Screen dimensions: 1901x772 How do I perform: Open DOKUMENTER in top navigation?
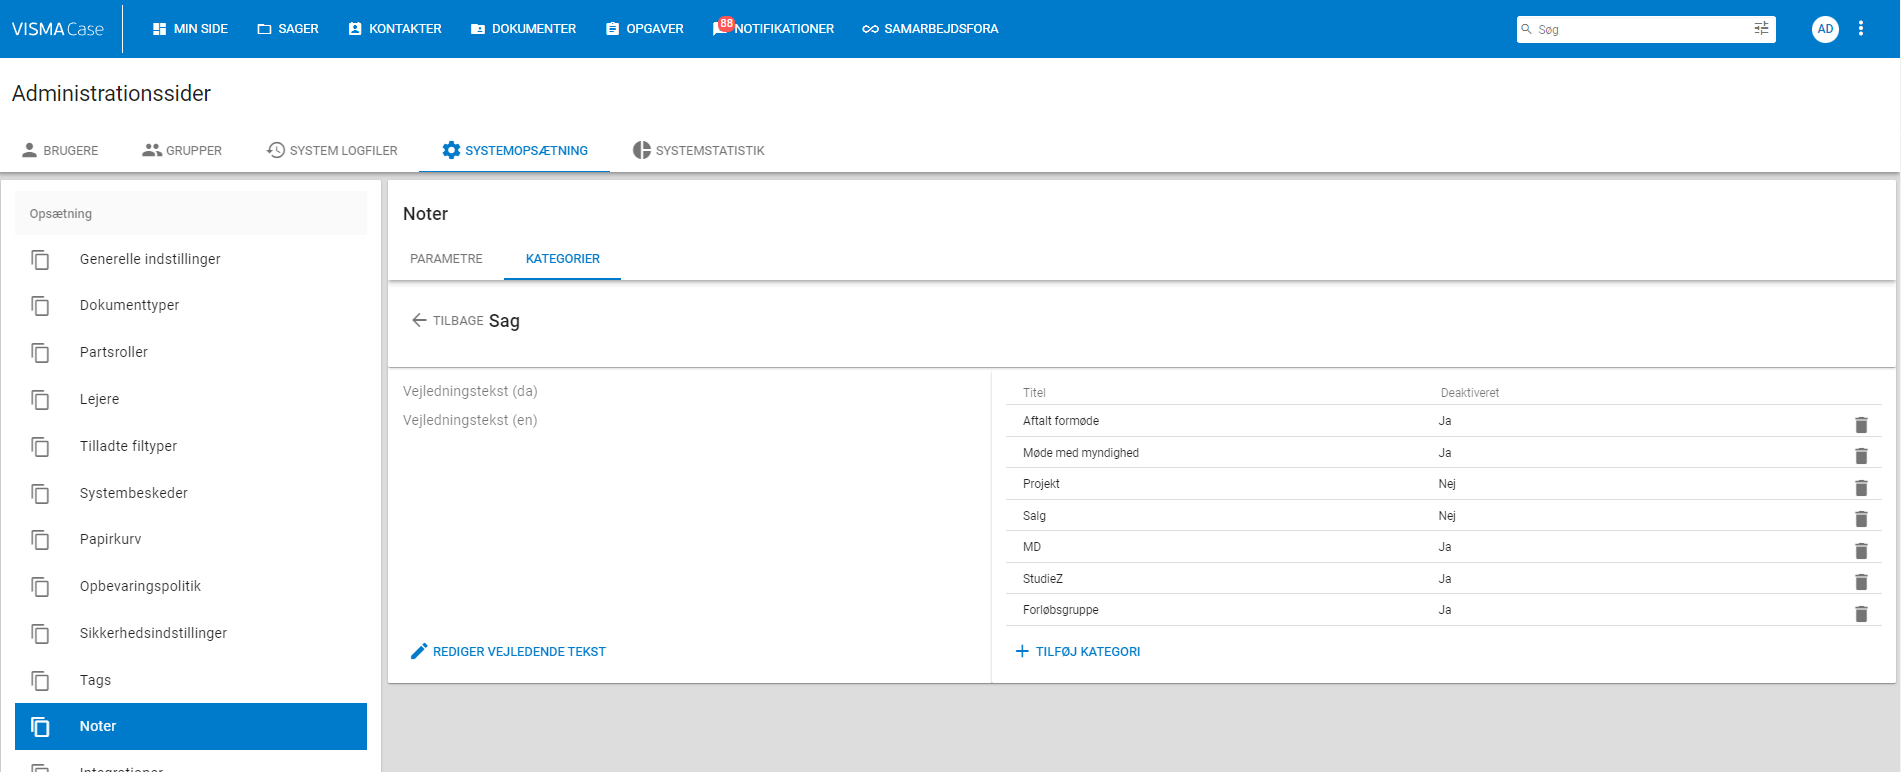524,29
